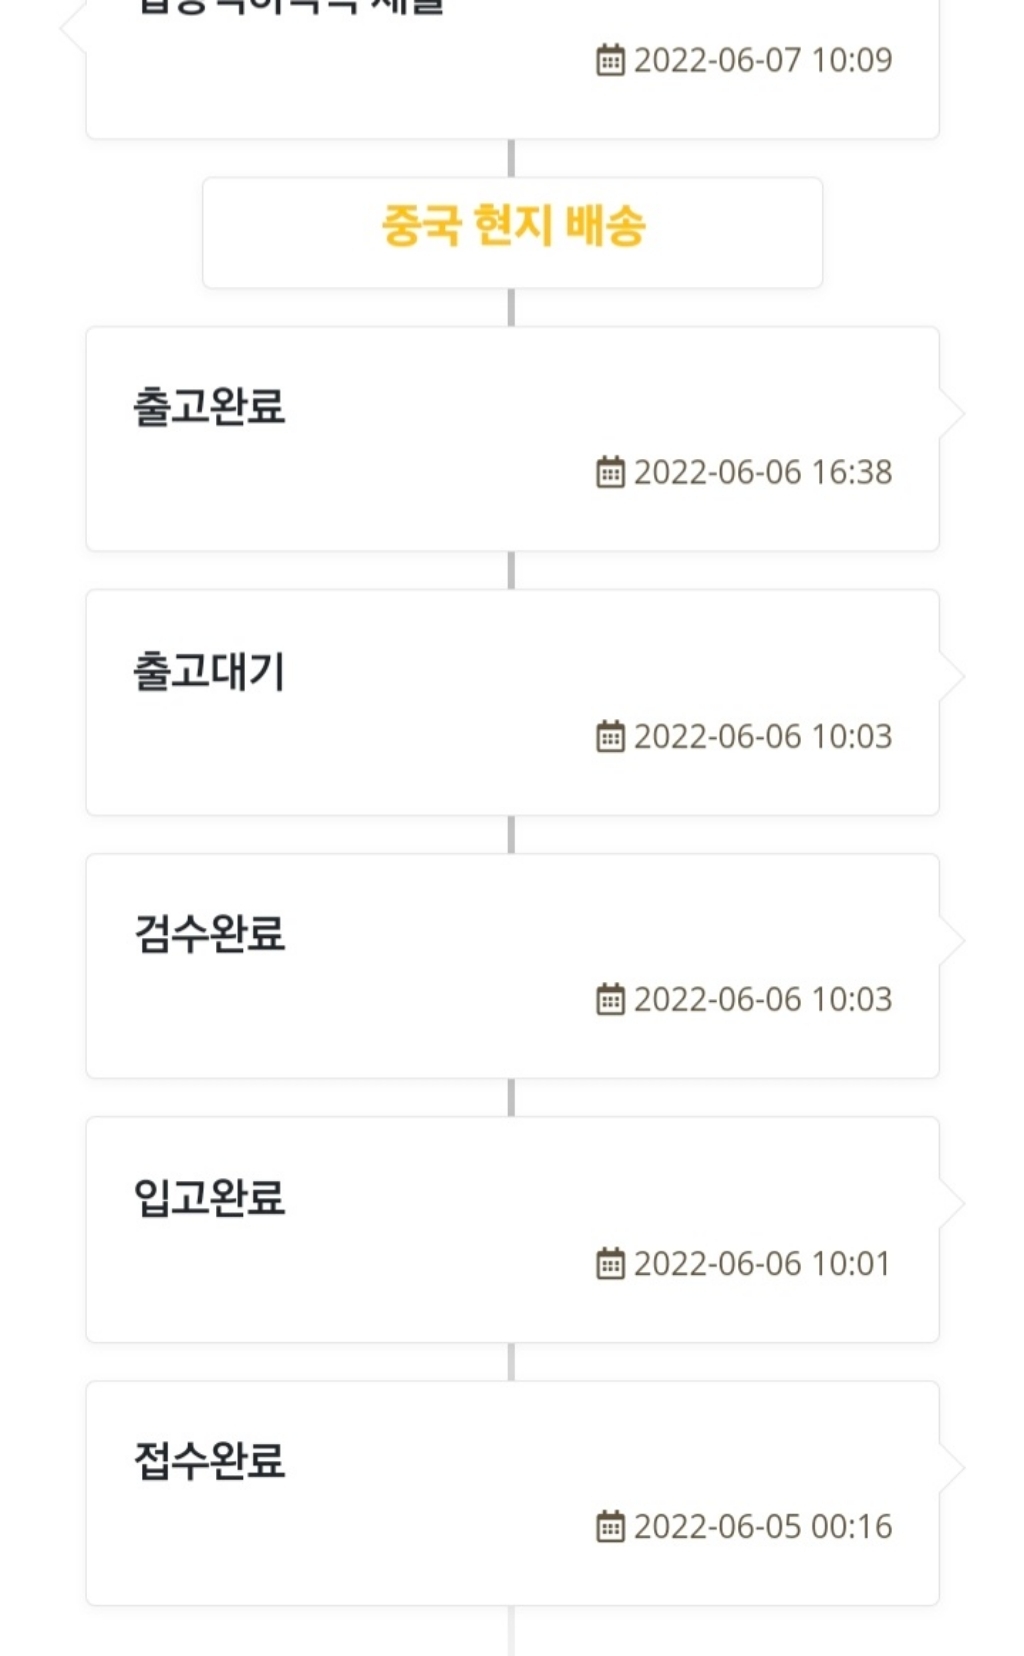Screen dimensions: 1024x1656
Task: Tap the 검수완료 status title
Action: [x=209, y=934]
